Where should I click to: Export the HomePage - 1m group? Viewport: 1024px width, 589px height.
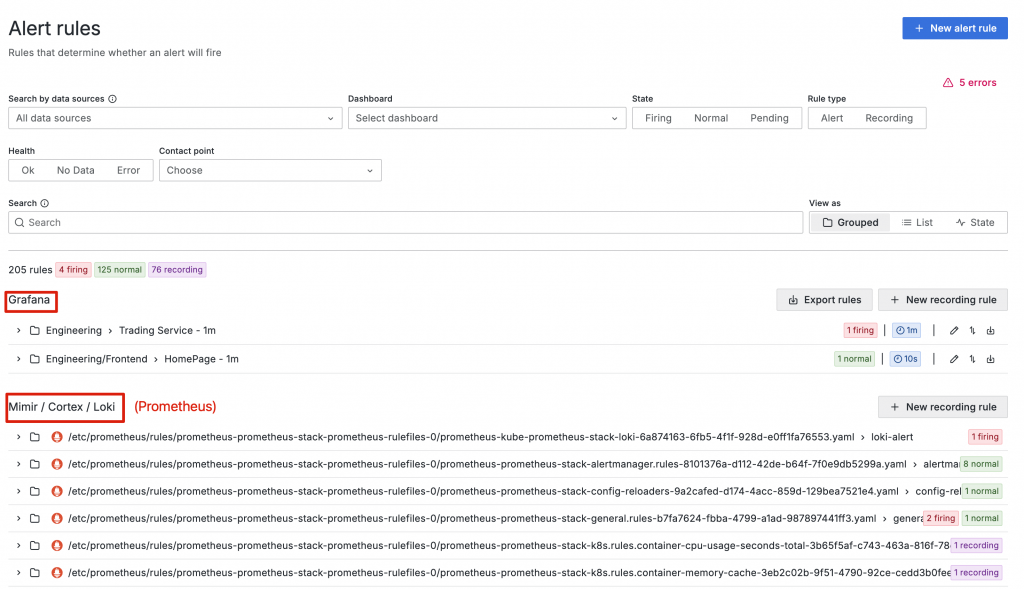pyautogui.click(x=991, y=358)
